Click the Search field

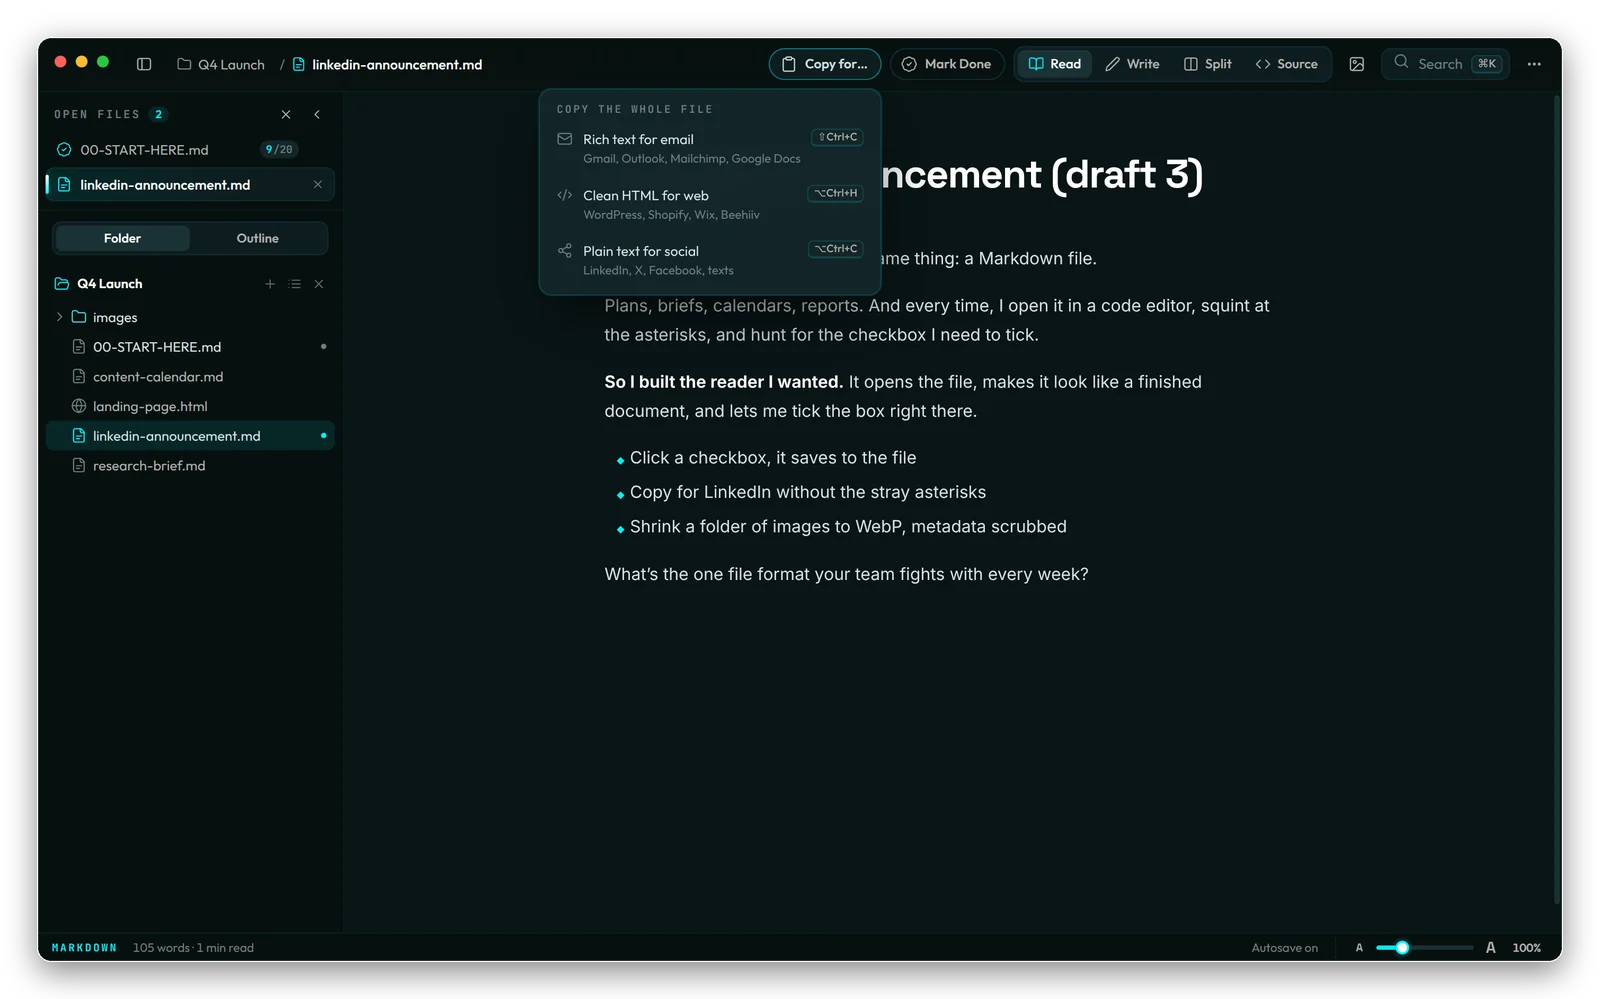click(1445, 64)
